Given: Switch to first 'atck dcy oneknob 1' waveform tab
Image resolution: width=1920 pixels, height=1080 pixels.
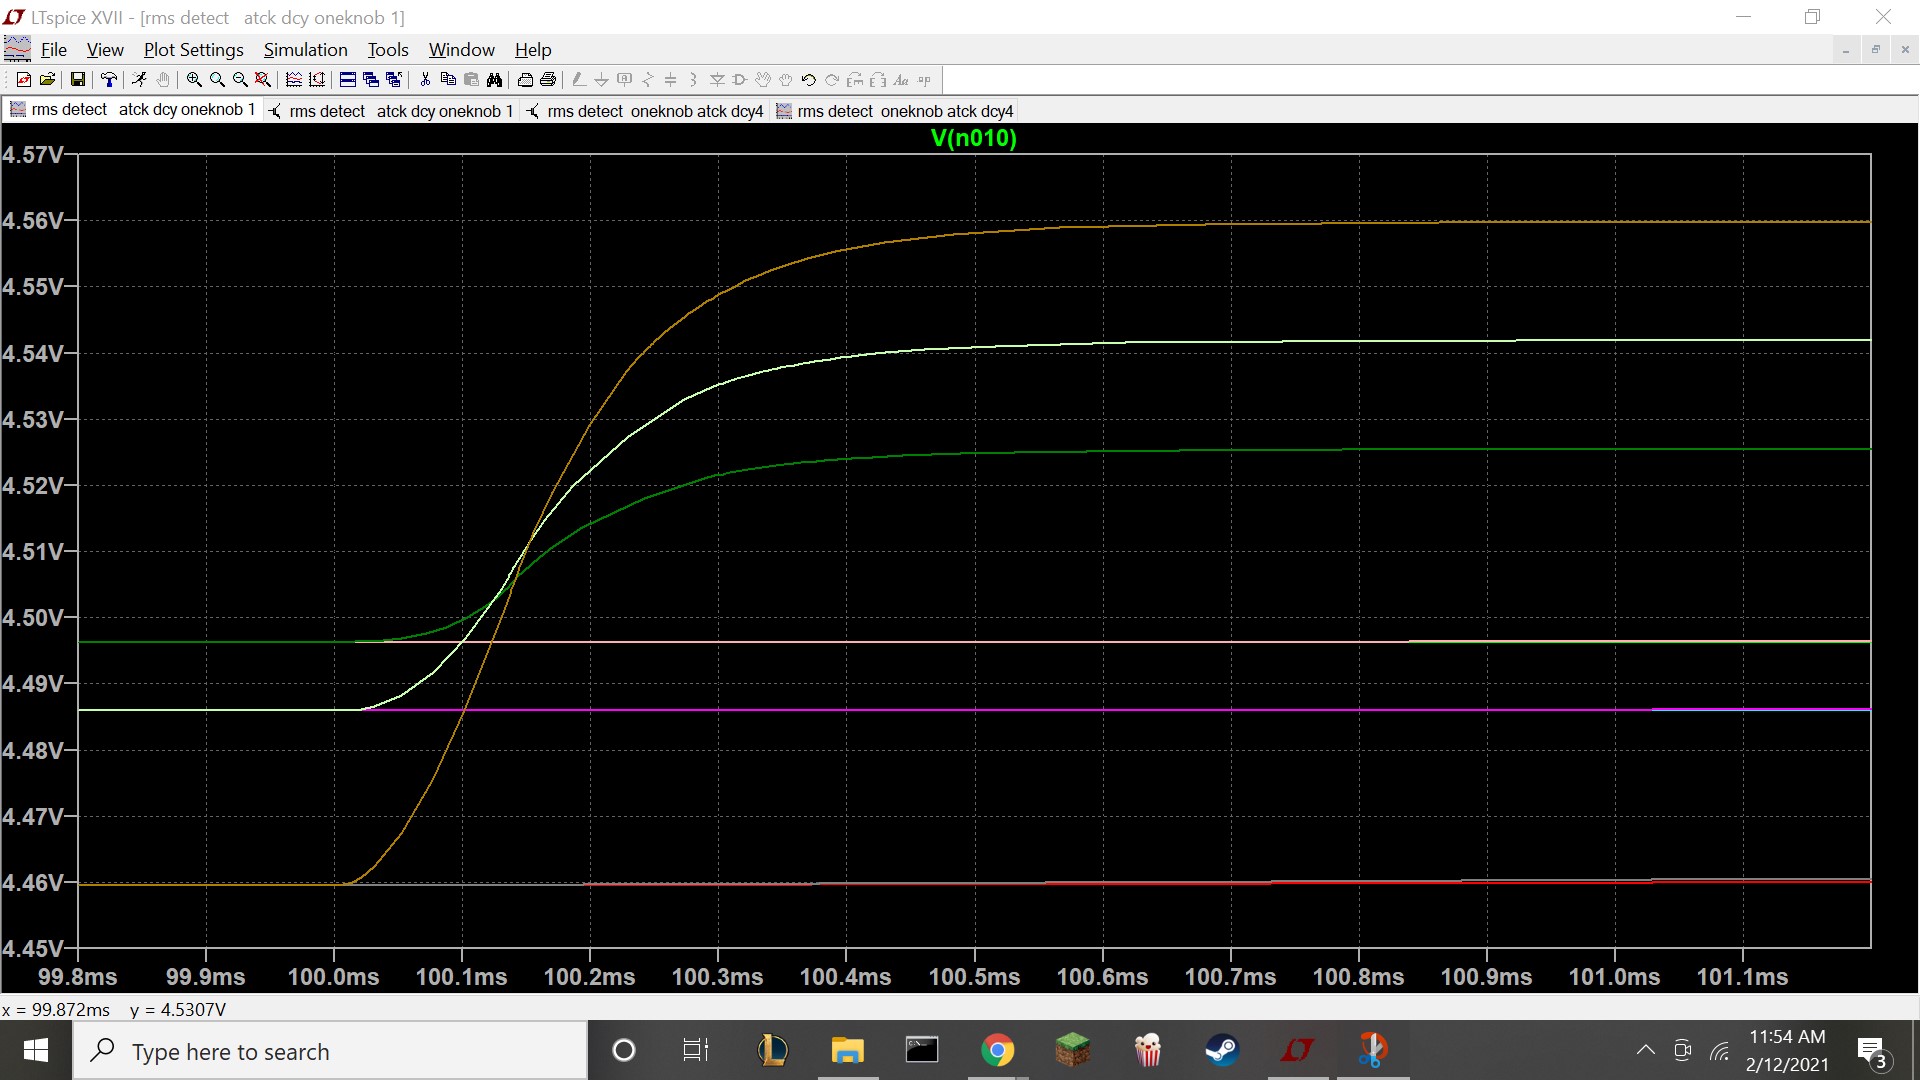Looking at the screenshot, I should (x=133, y=110).
